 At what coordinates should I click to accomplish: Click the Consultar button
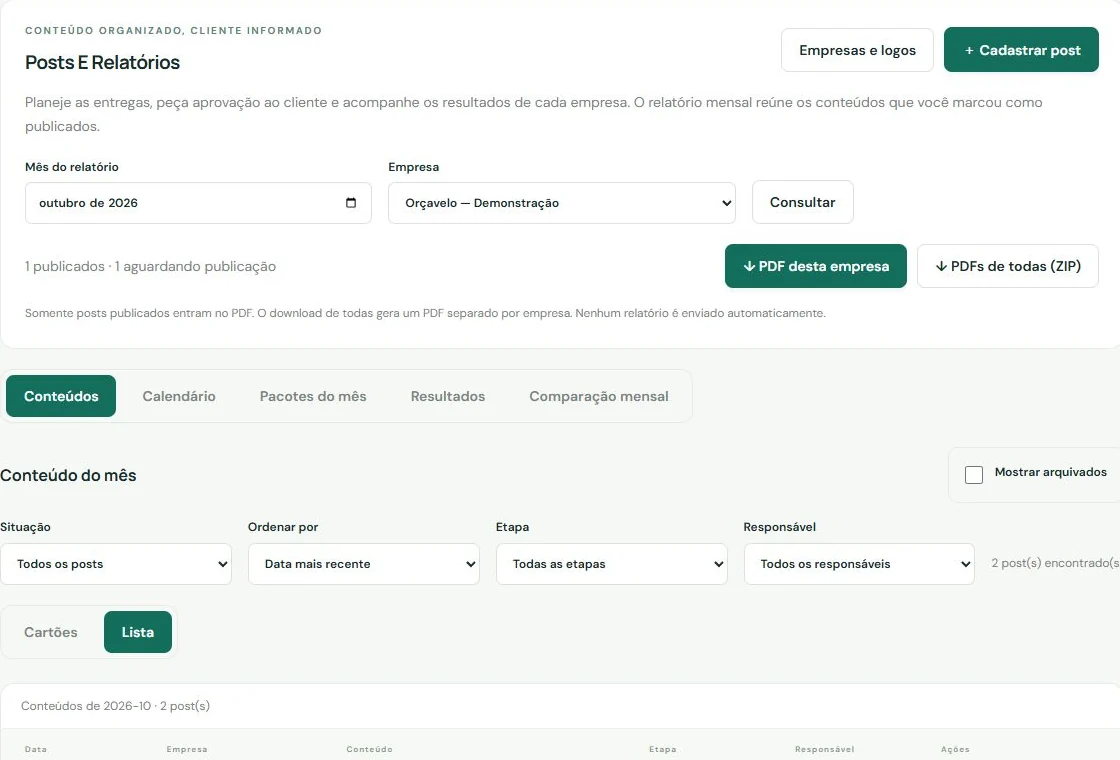(x=803, y=202)
